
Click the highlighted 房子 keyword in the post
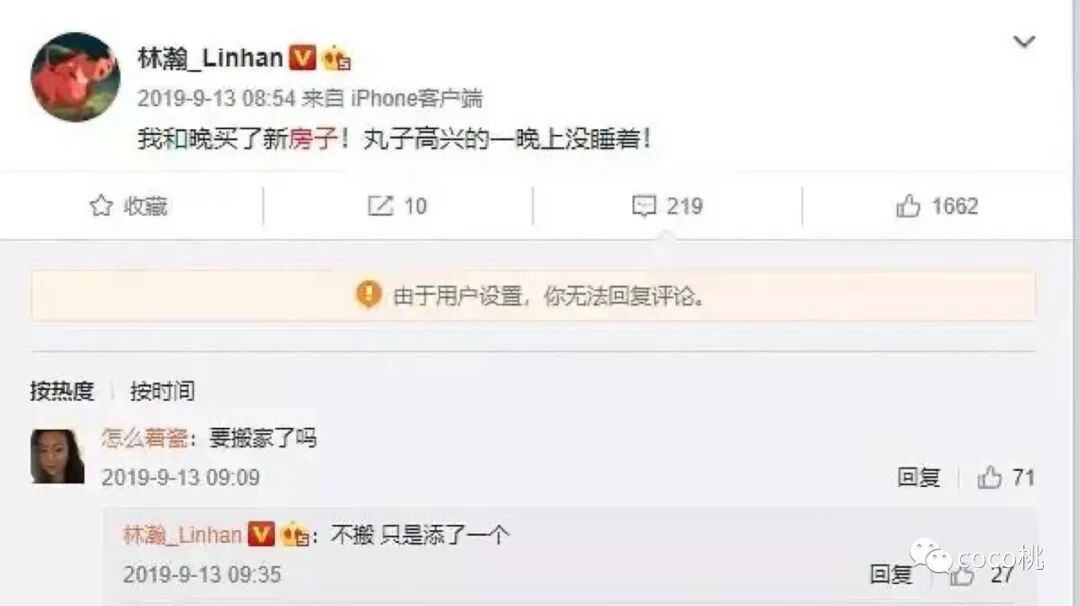coord(313,139)
